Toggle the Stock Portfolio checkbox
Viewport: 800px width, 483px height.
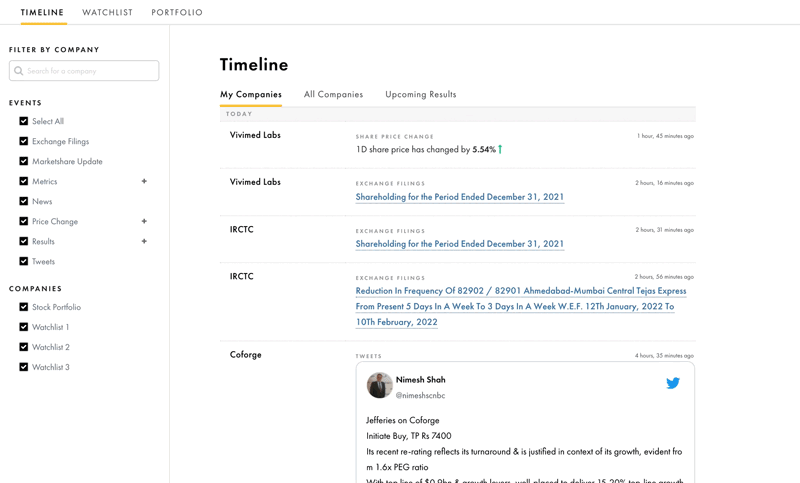[x=23, y=307]
